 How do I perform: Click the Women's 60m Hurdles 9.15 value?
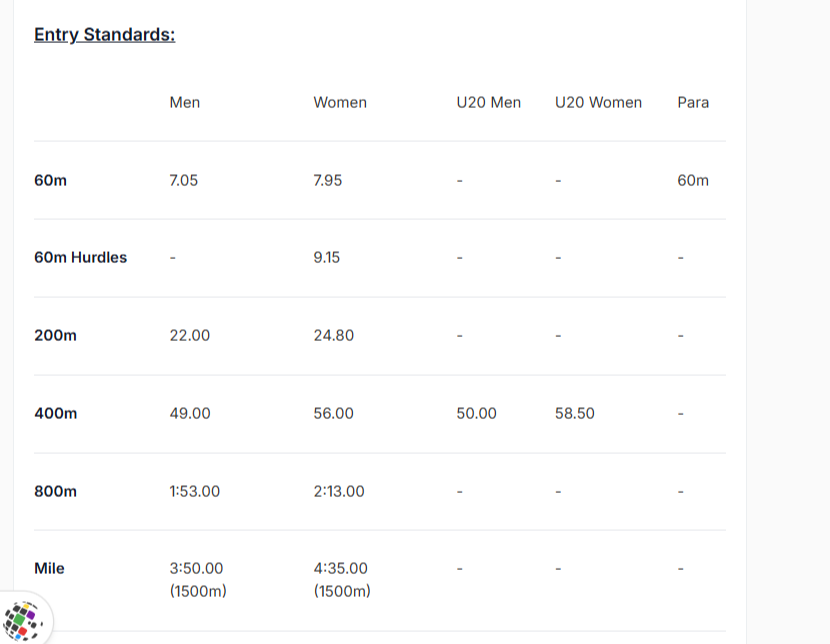click(326, 257)
